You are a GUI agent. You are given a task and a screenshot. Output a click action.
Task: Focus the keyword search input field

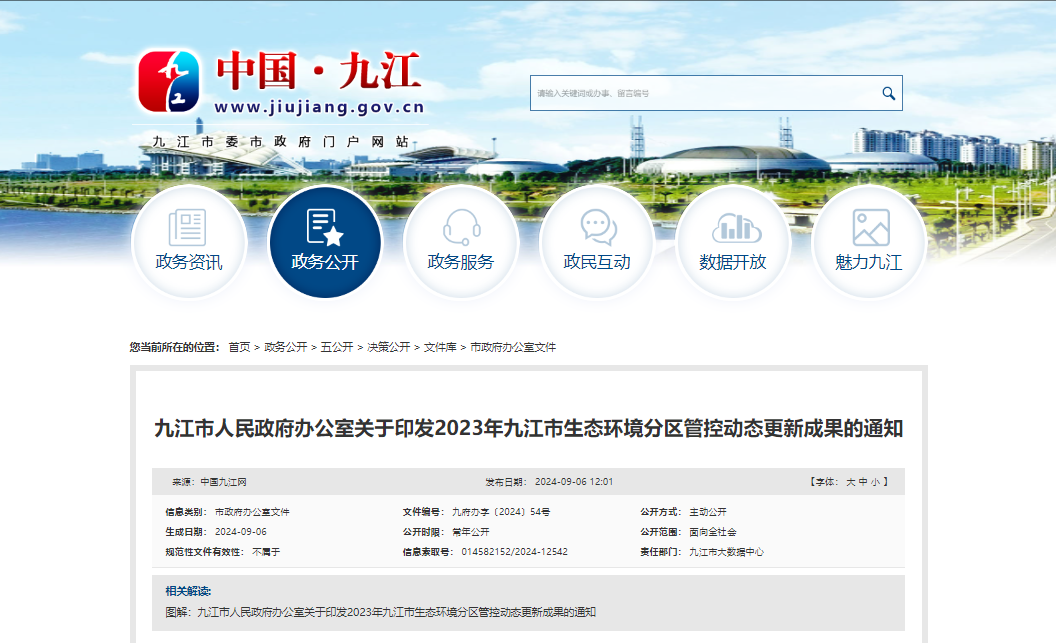click(704, 94)
